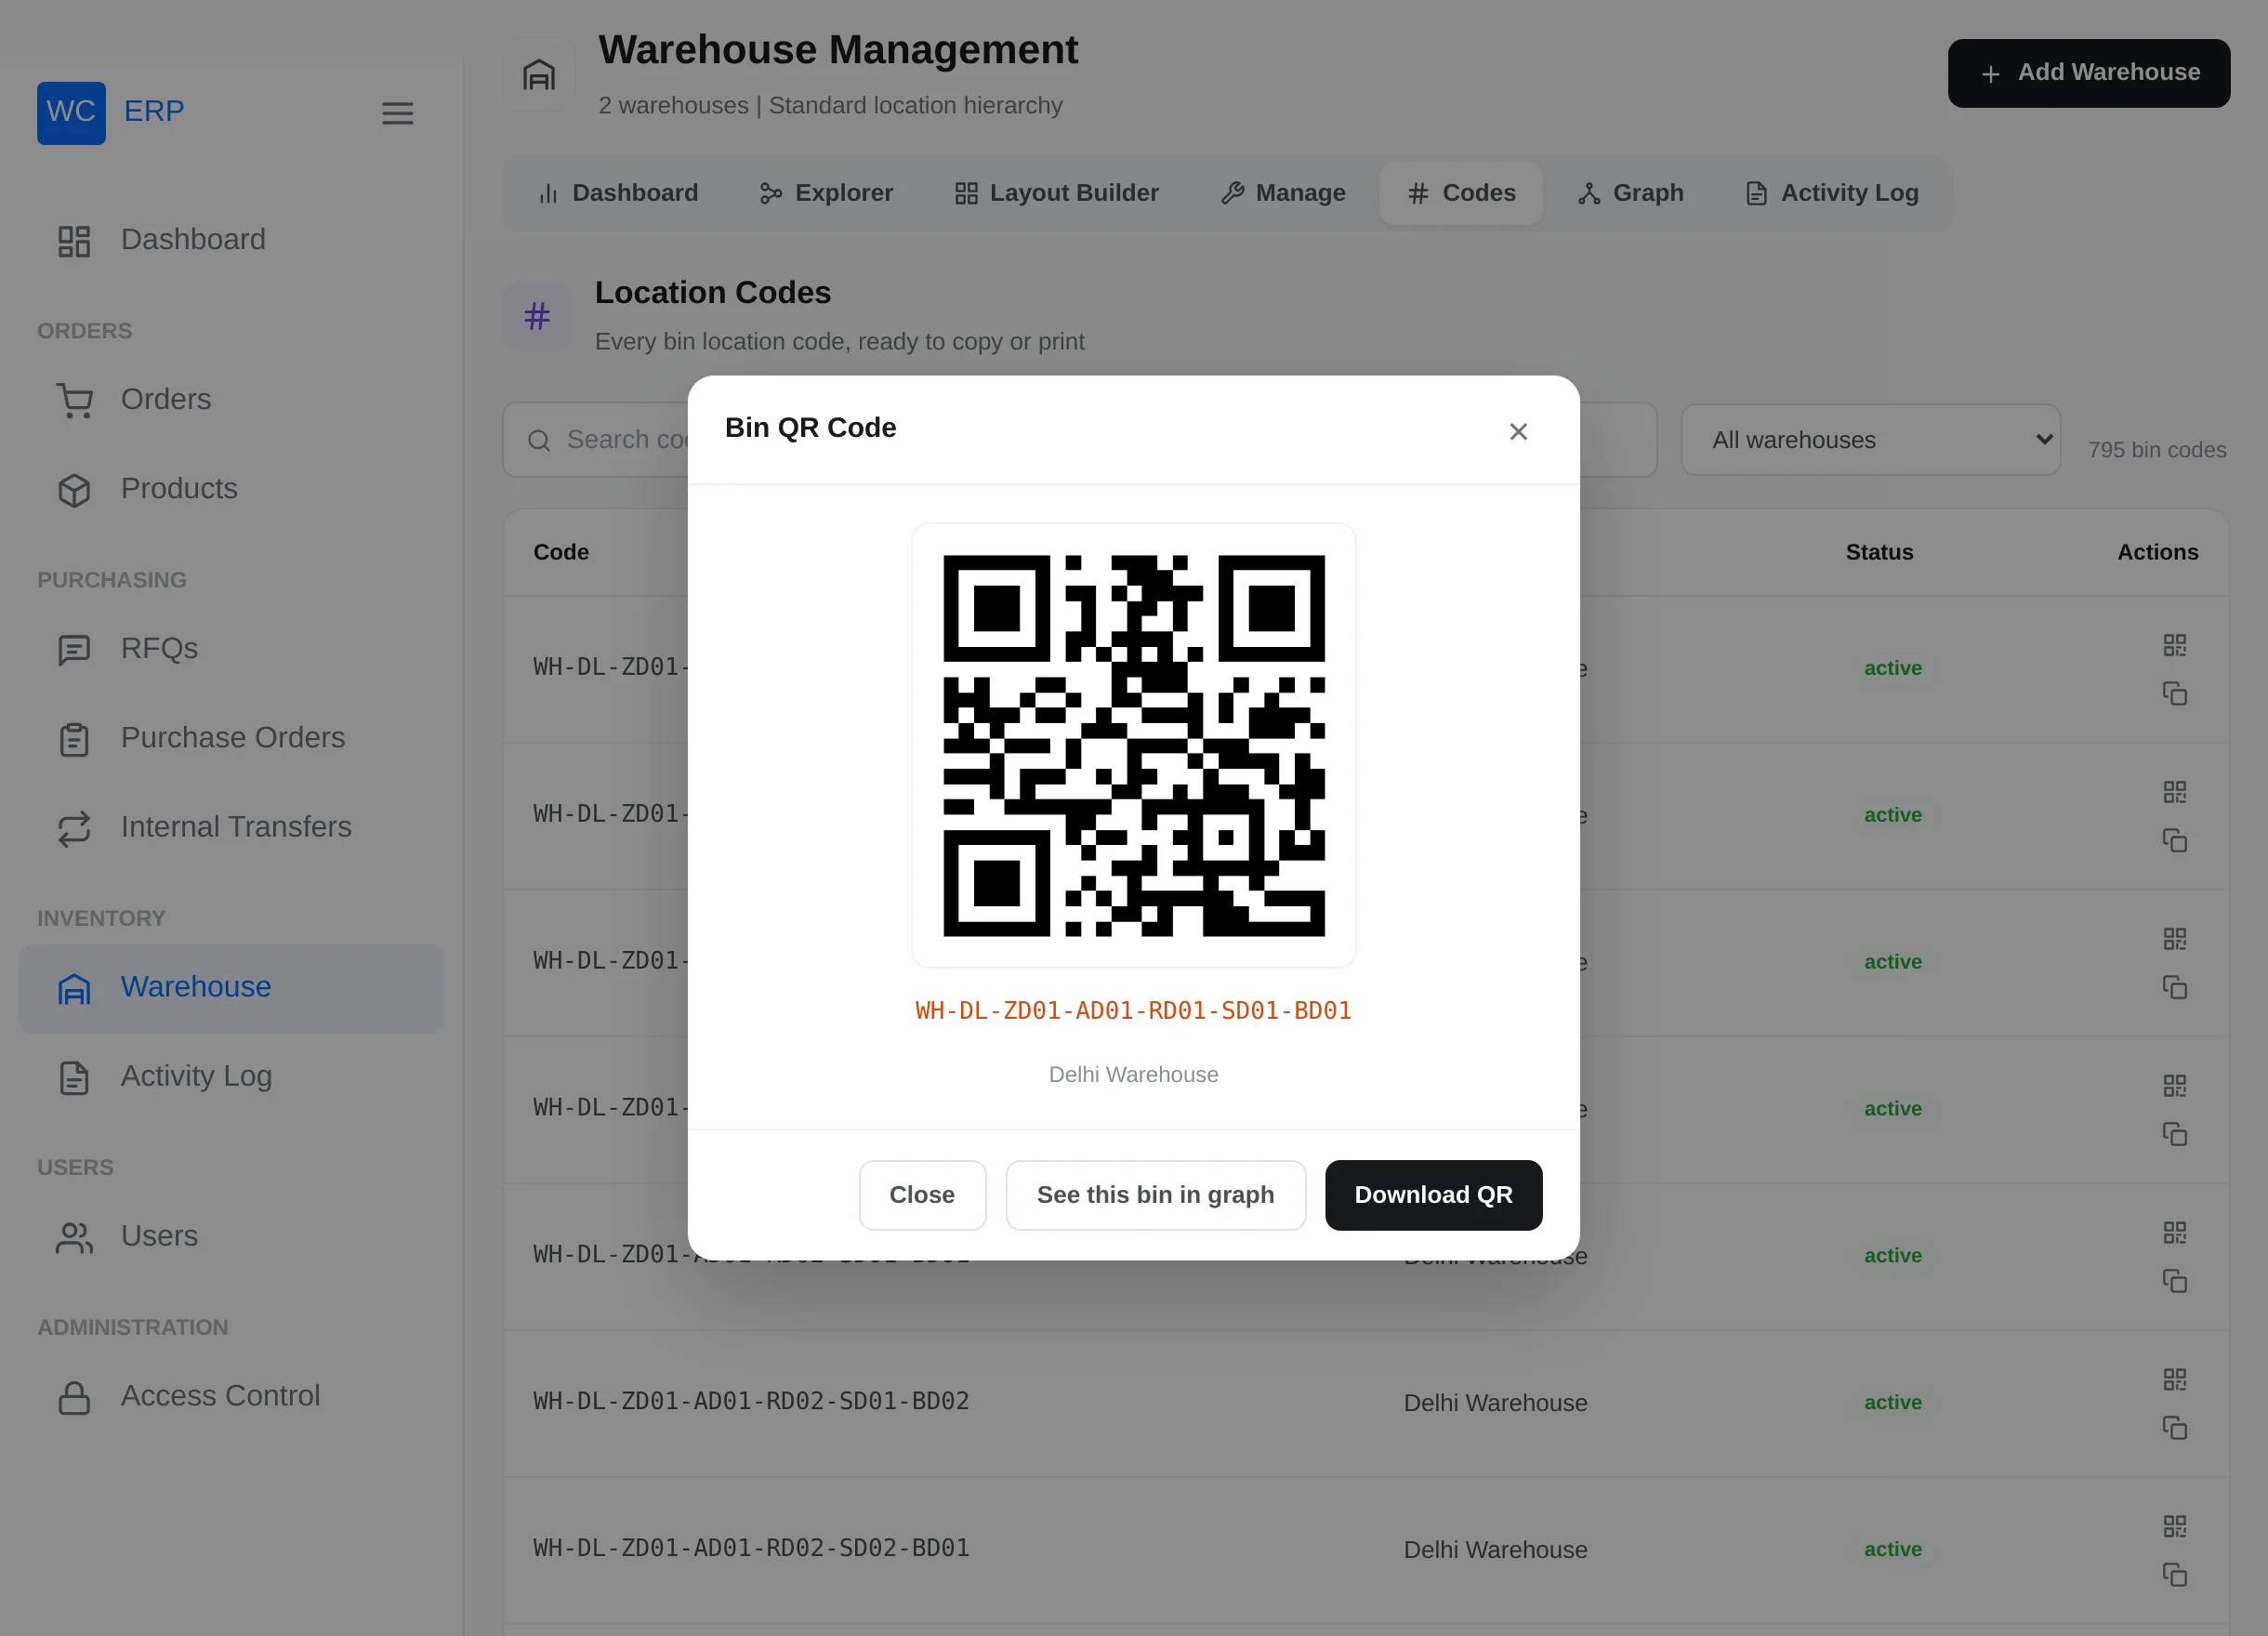Click Delhi Warehouse in RD02-SD01-BD02 row
Screen dimensions: 2268x1636
[x=1495, y=1404]
